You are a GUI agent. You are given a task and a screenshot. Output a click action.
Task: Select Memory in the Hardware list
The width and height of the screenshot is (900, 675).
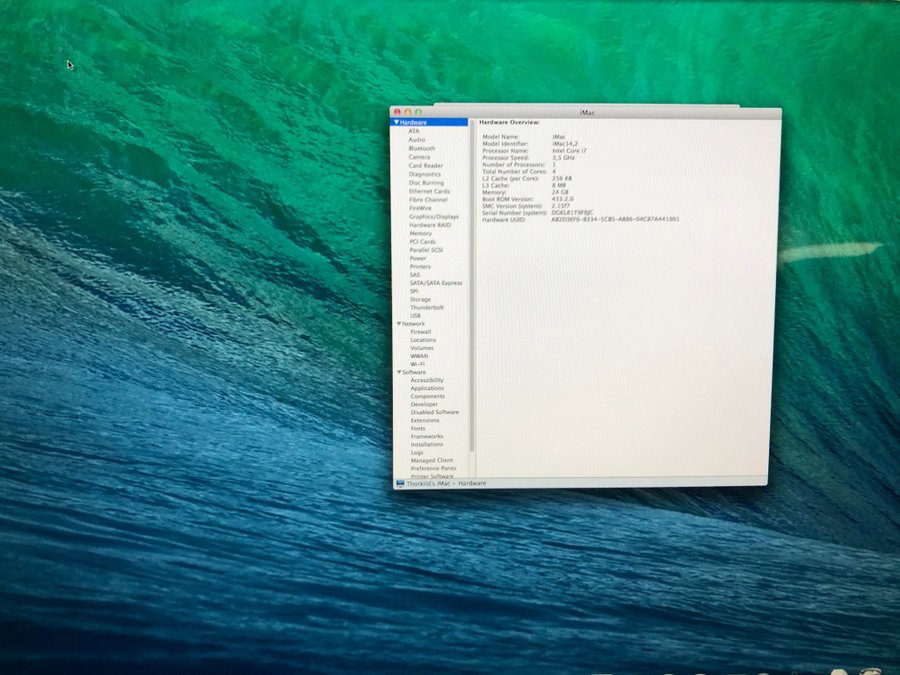420,234
